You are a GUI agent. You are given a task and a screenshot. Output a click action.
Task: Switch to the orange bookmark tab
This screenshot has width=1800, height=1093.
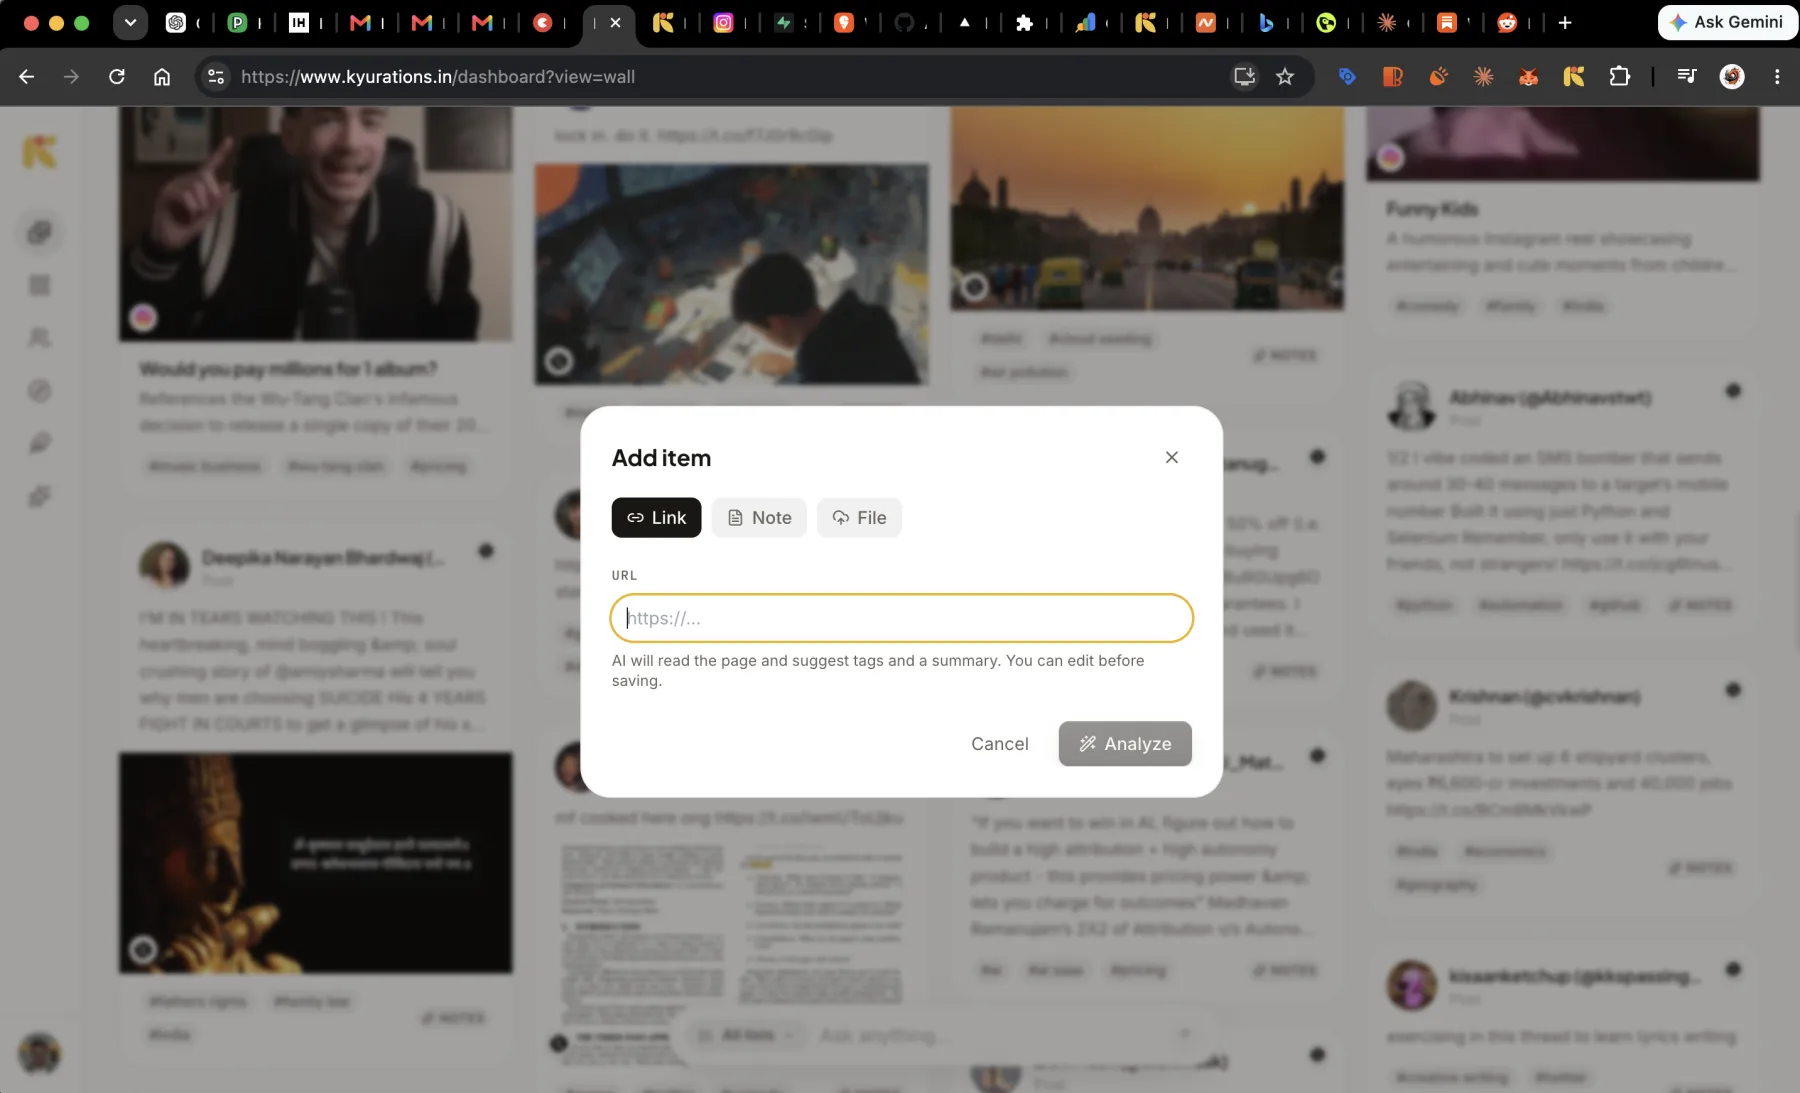(1447, 22)
